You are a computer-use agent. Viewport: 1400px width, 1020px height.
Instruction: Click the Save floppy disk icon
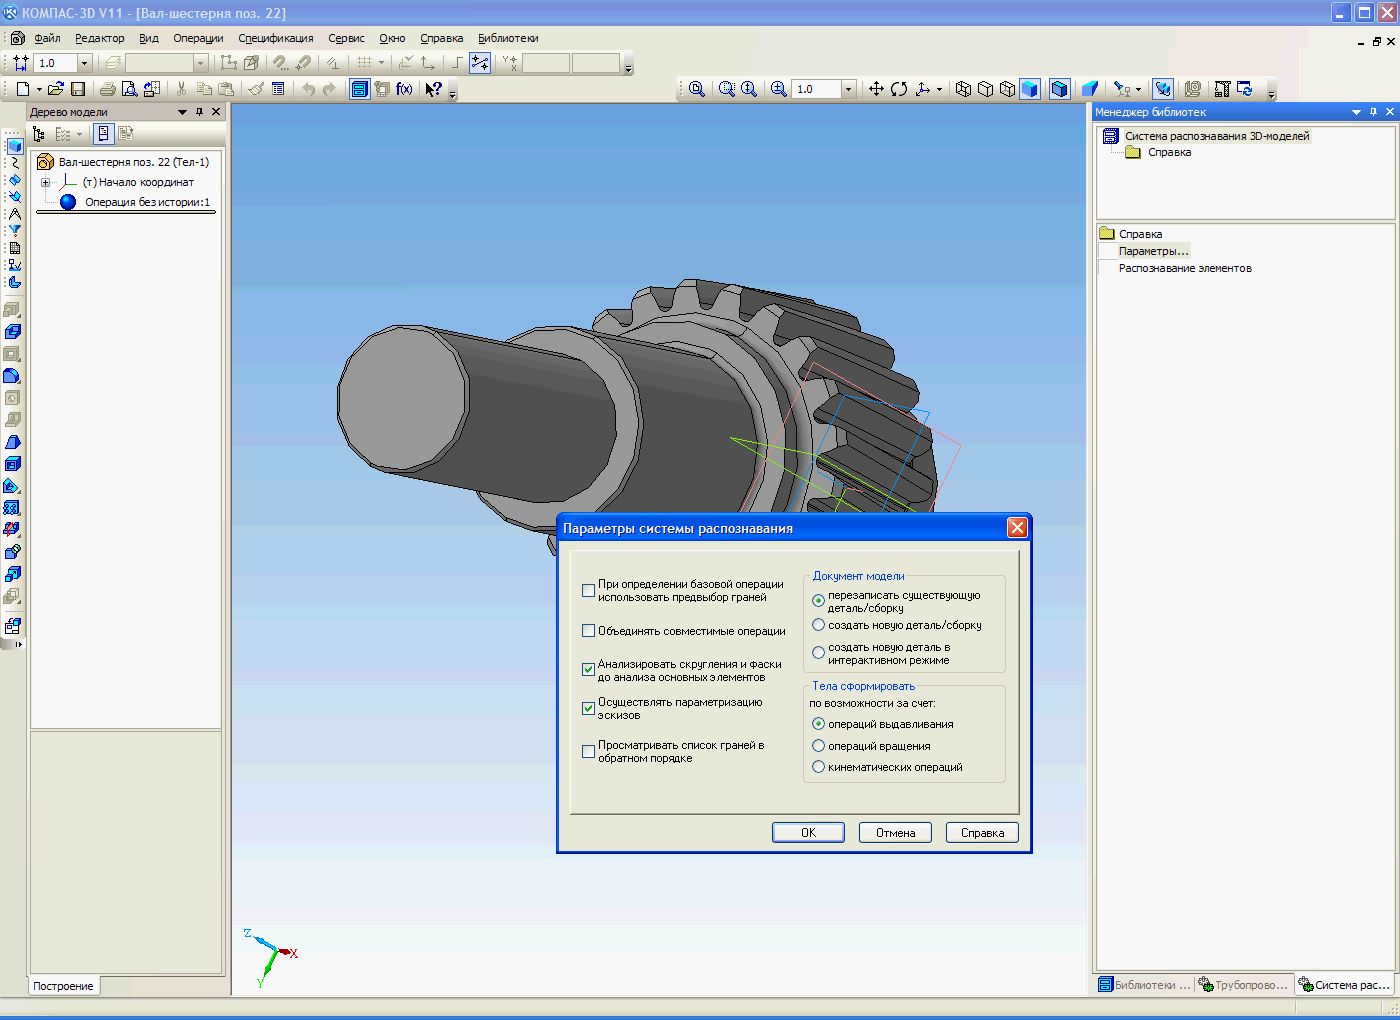(78, 89)
